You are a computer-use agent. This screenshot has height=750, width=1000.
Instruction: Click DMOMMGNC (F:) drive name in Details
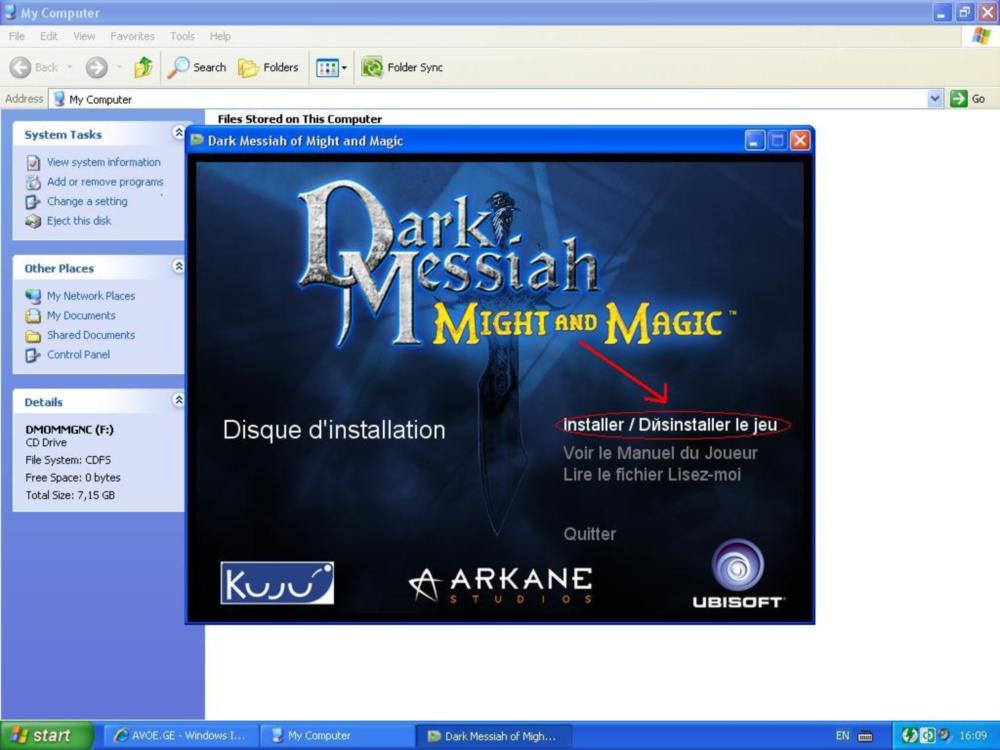click(70, 429)
